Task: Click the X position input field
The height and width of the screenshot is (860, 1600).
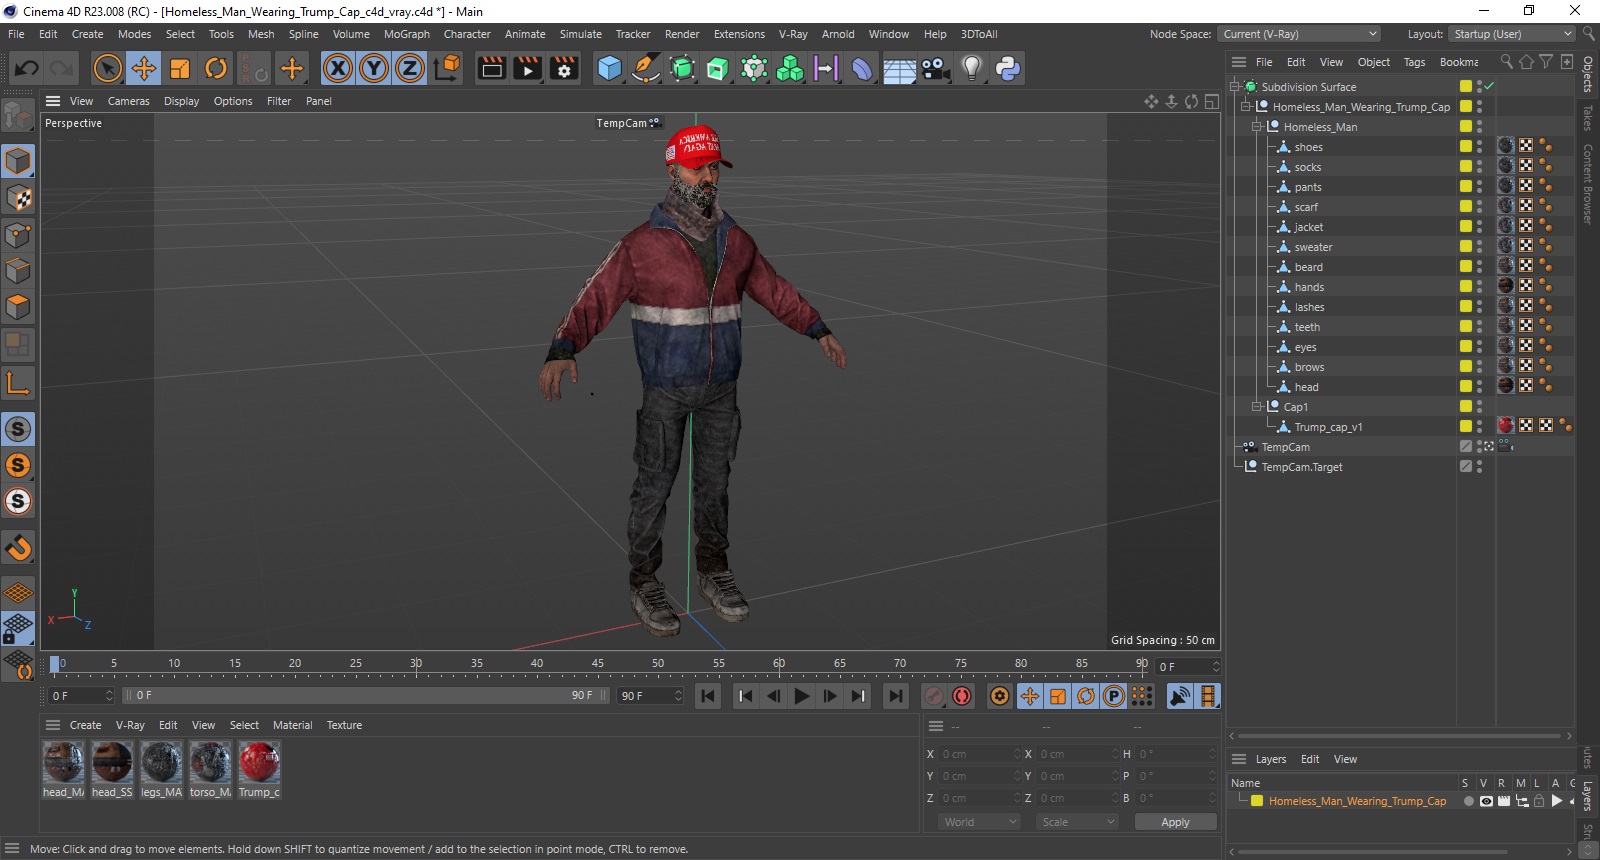Action: pyautogui.click(x=979, y=754)
